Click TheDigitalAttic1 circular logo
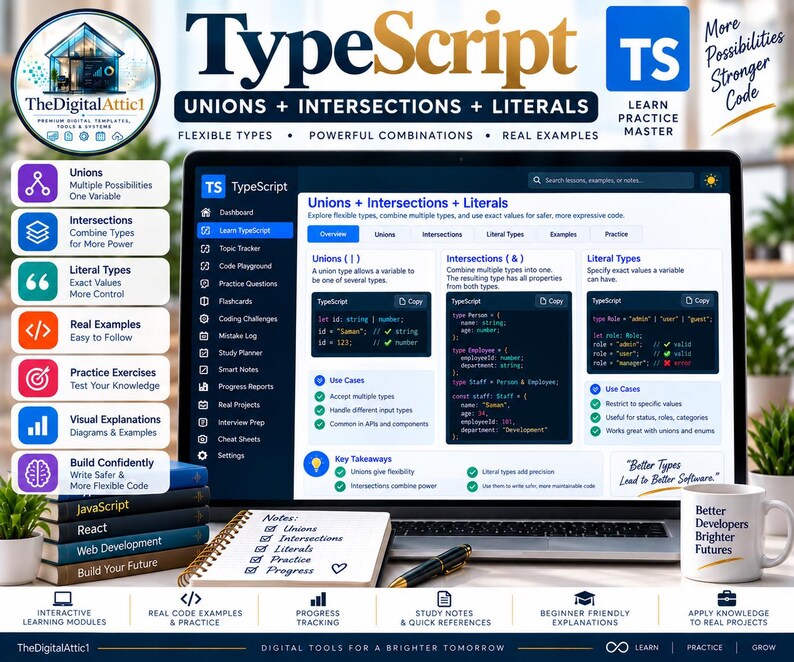This screenshot has width=794, height=662. coord(85,82)
